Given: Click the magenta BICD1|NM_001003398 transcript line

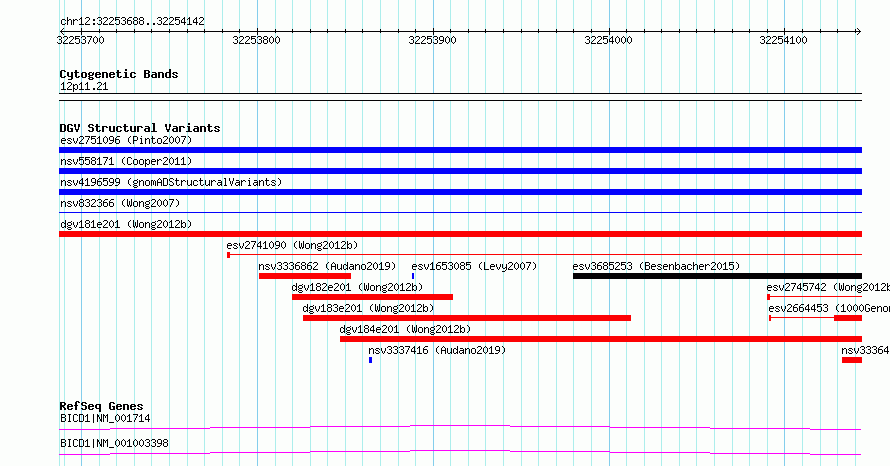Looking at the screenshot, I should point(460,452).
